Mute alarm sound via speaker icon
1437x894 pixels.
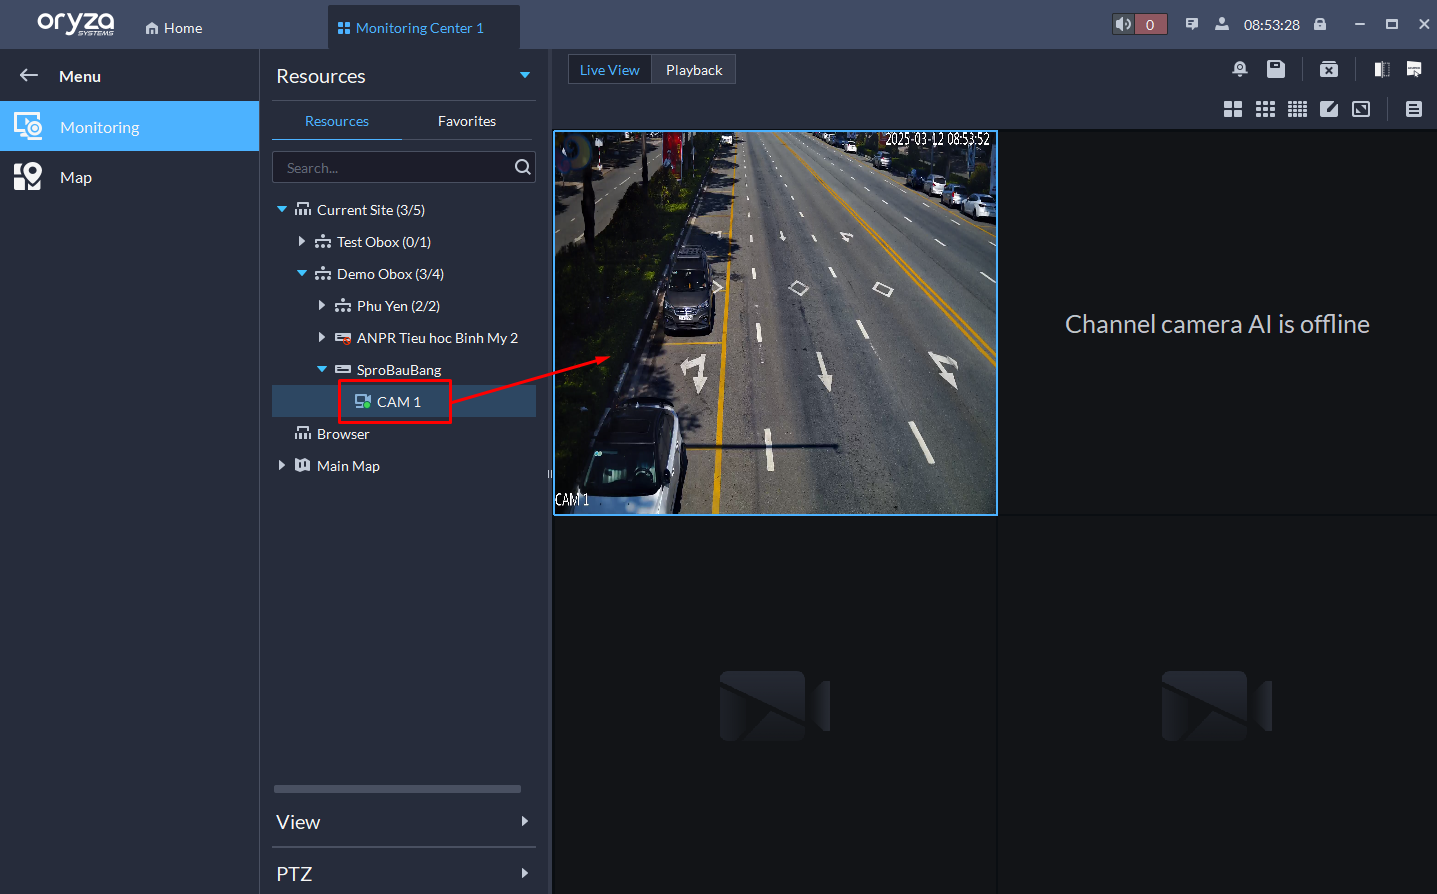1123,24
